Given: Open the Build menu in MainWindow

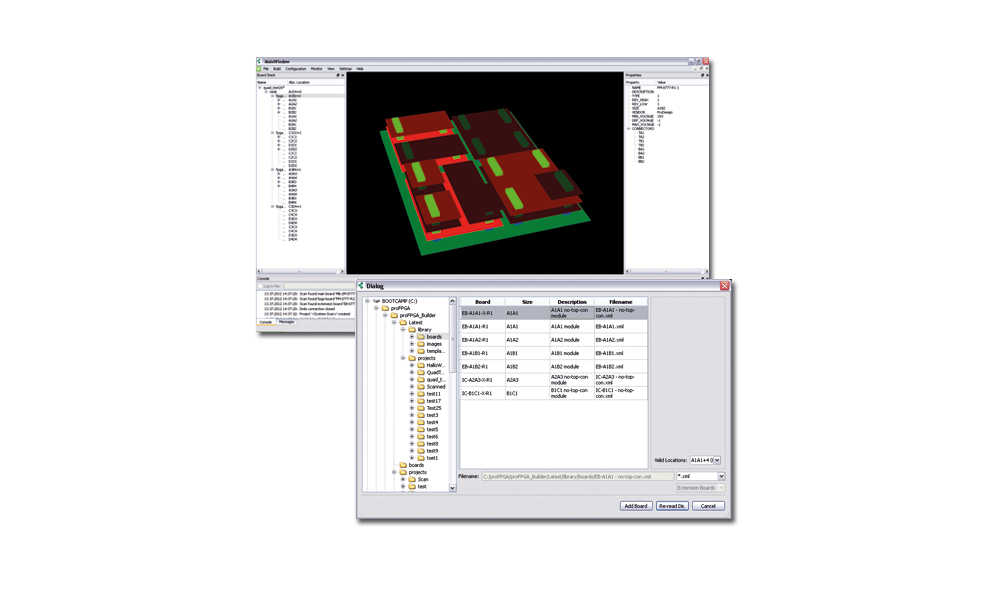Looking at the screenshot, I should [277, 68].
